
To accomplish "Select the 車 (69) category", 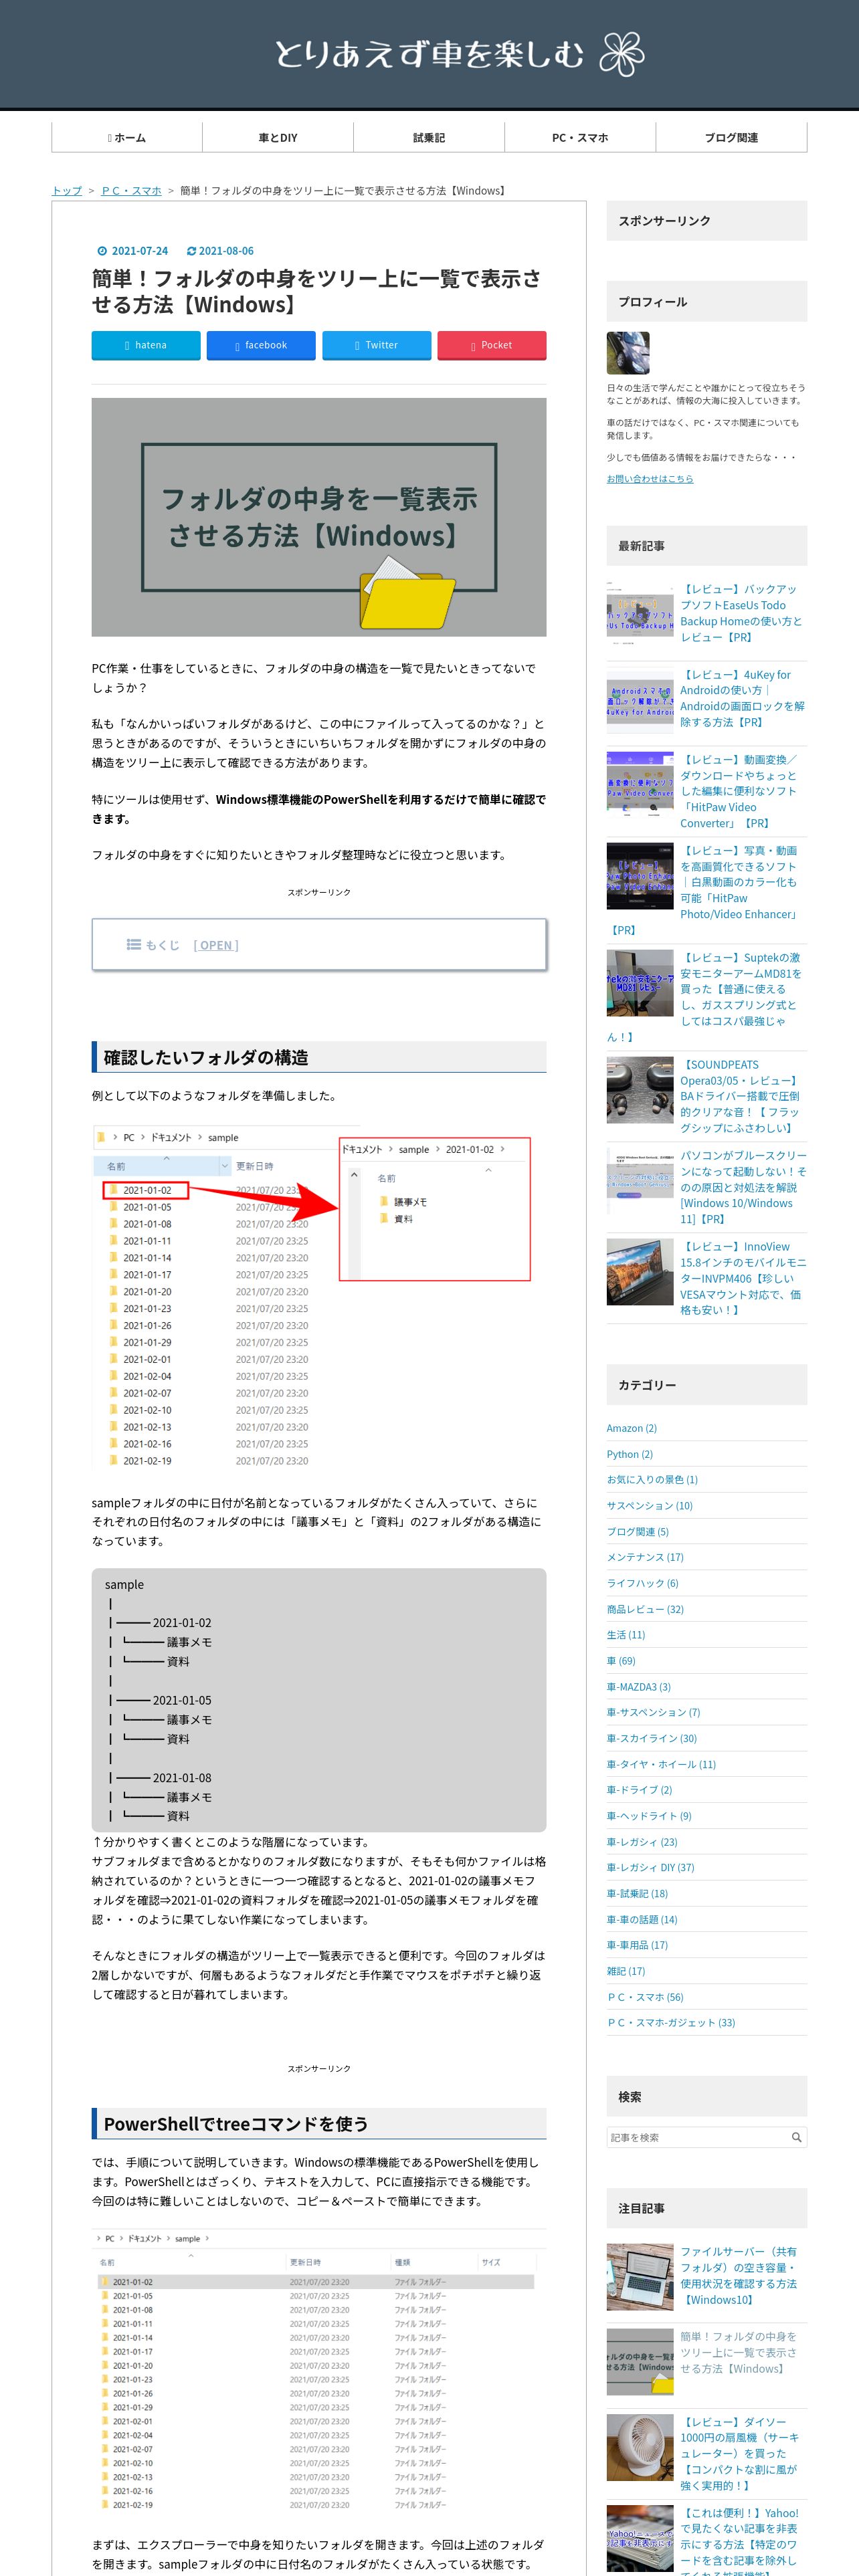I will click(x=621, y=1661).
